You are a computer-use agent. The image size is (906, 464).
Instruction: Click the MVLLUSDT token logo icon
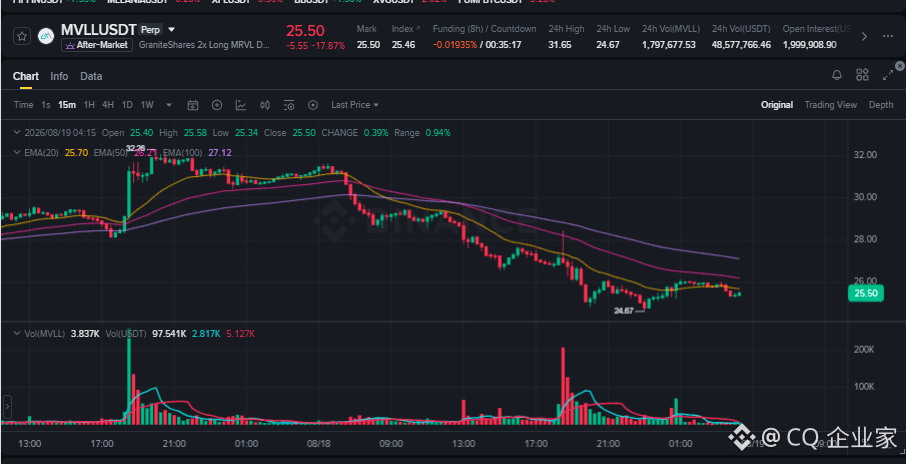click(46, 36)
